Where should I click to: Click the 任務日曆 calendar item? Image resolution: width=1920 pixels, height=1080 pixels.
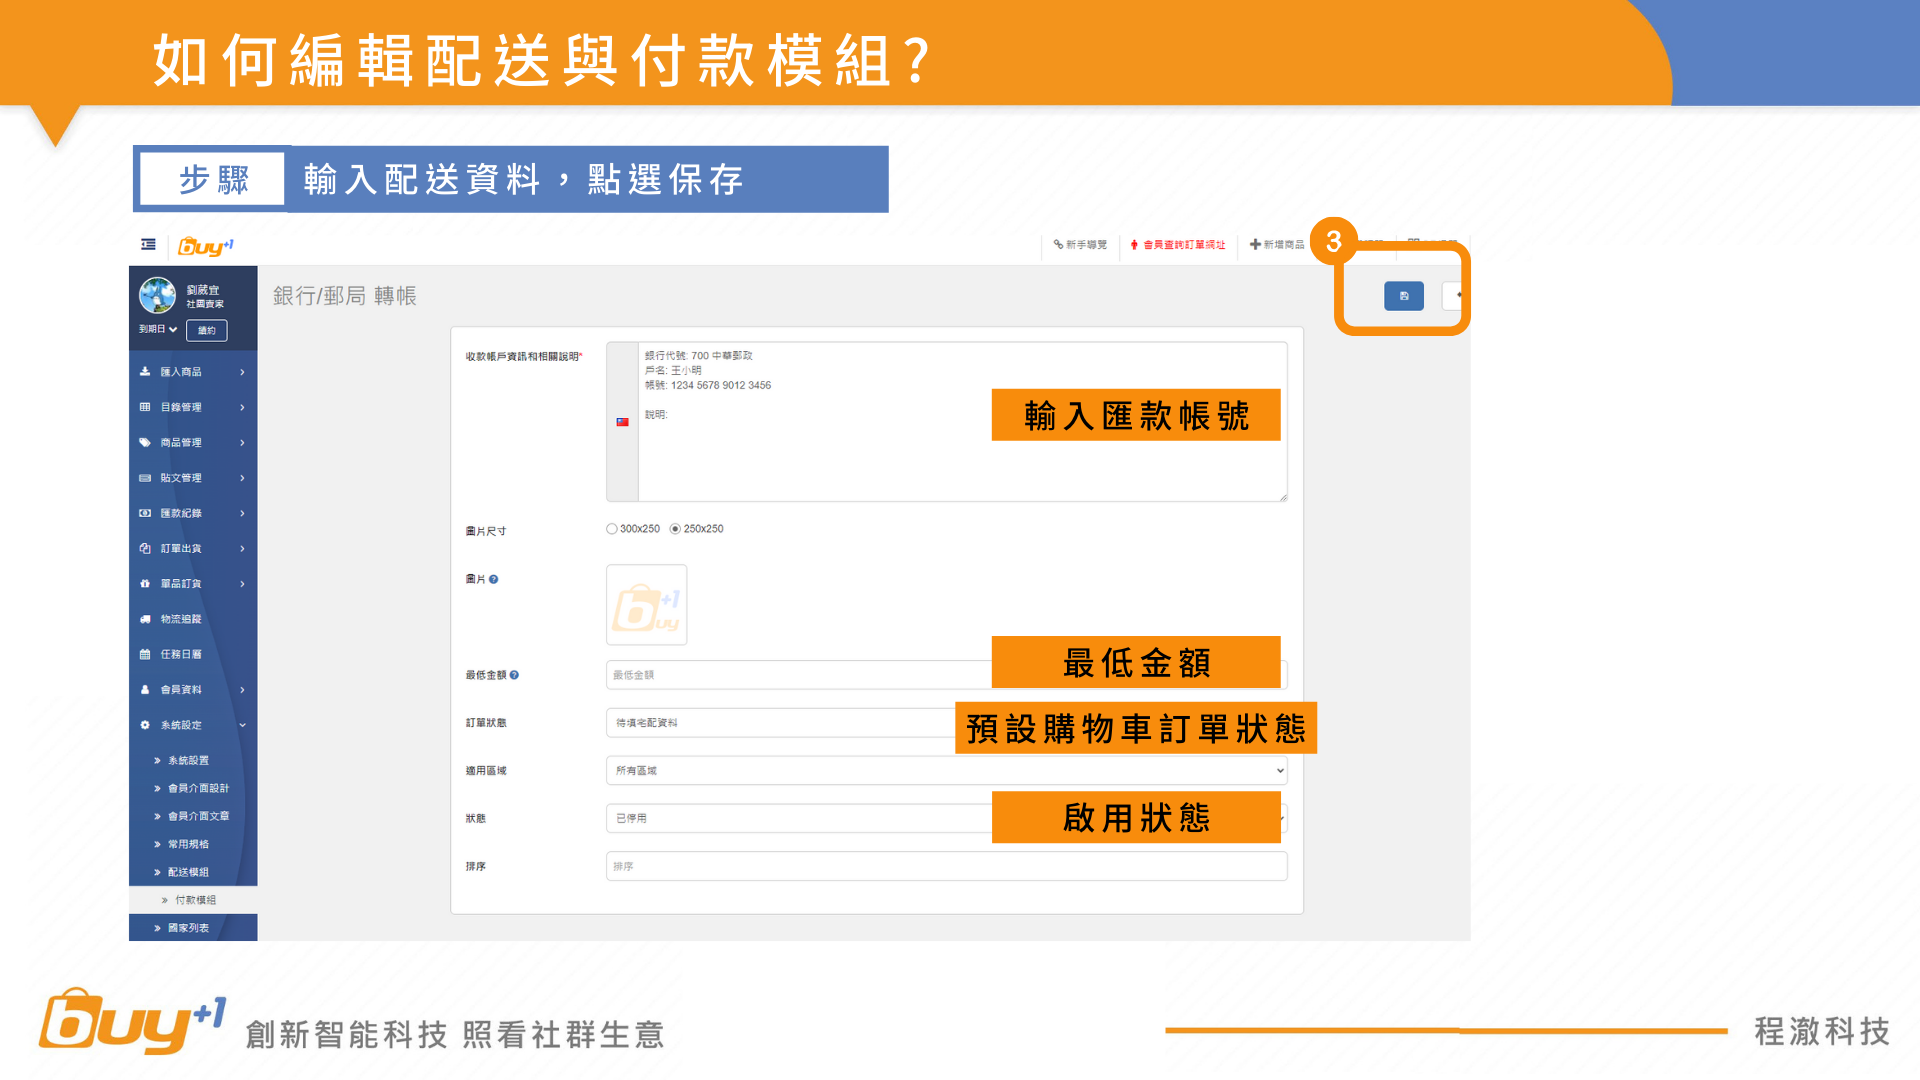180,654
